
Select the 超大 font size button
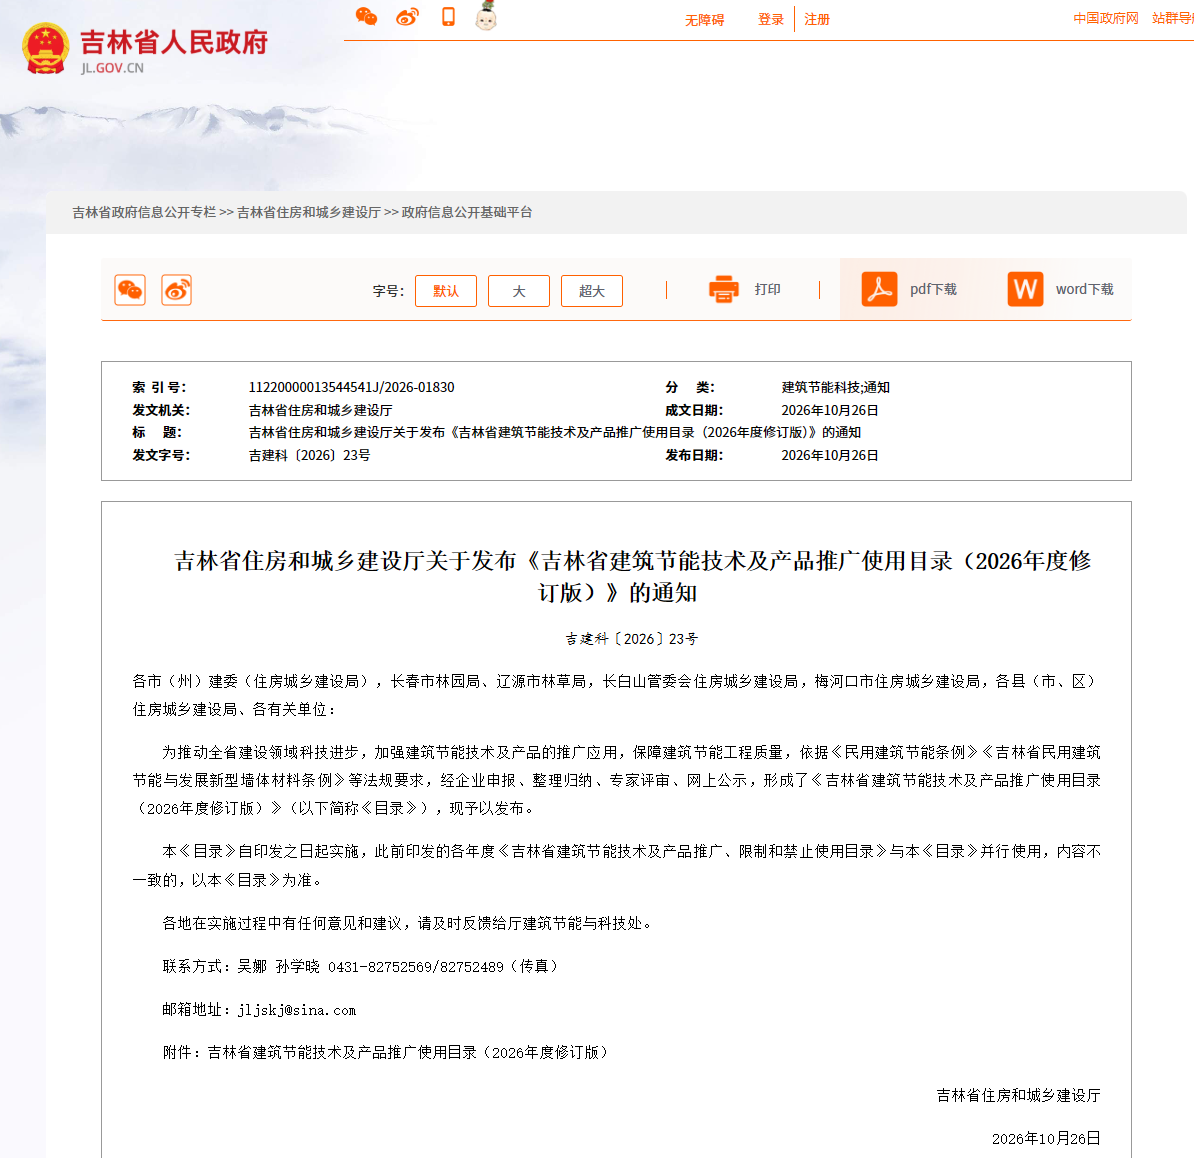(x=592, y=291)
